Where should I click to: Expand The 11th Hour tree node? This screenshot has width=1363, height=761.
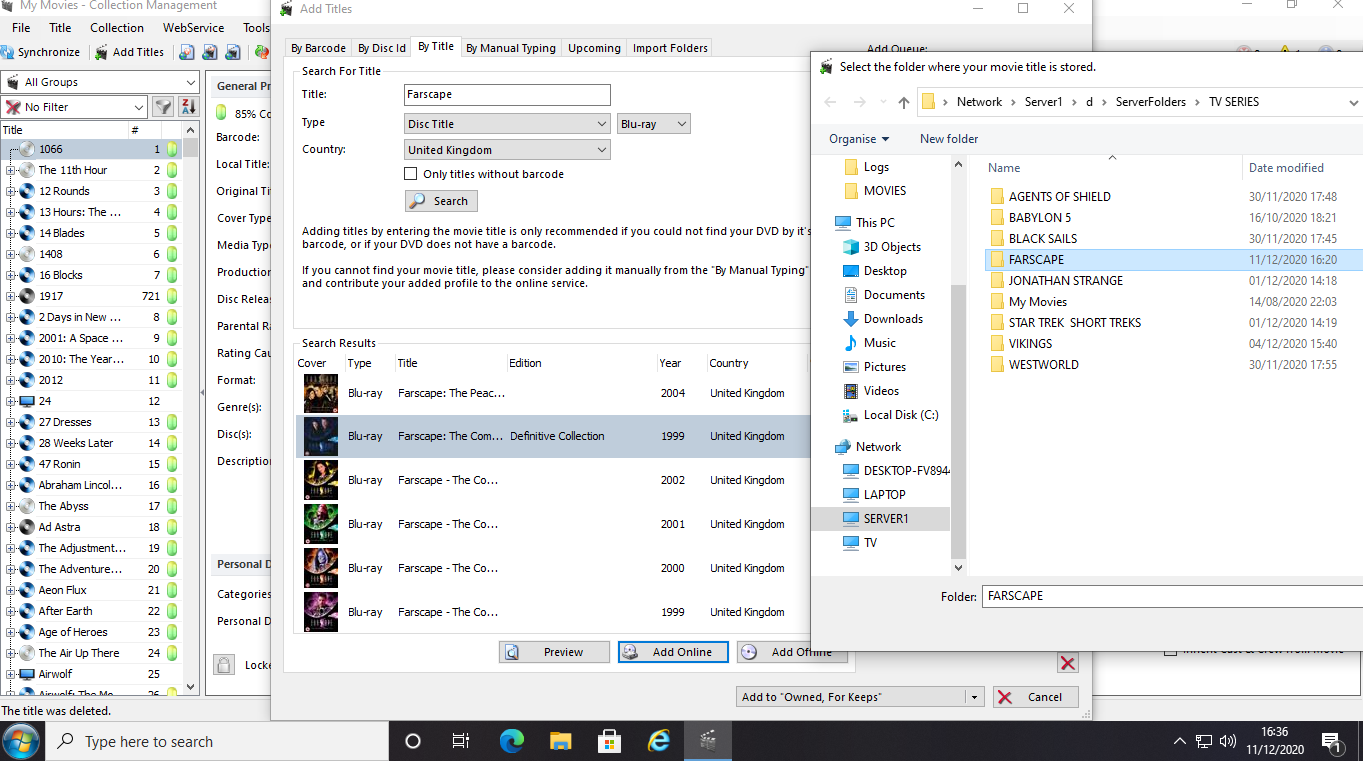tap(10, 170)
